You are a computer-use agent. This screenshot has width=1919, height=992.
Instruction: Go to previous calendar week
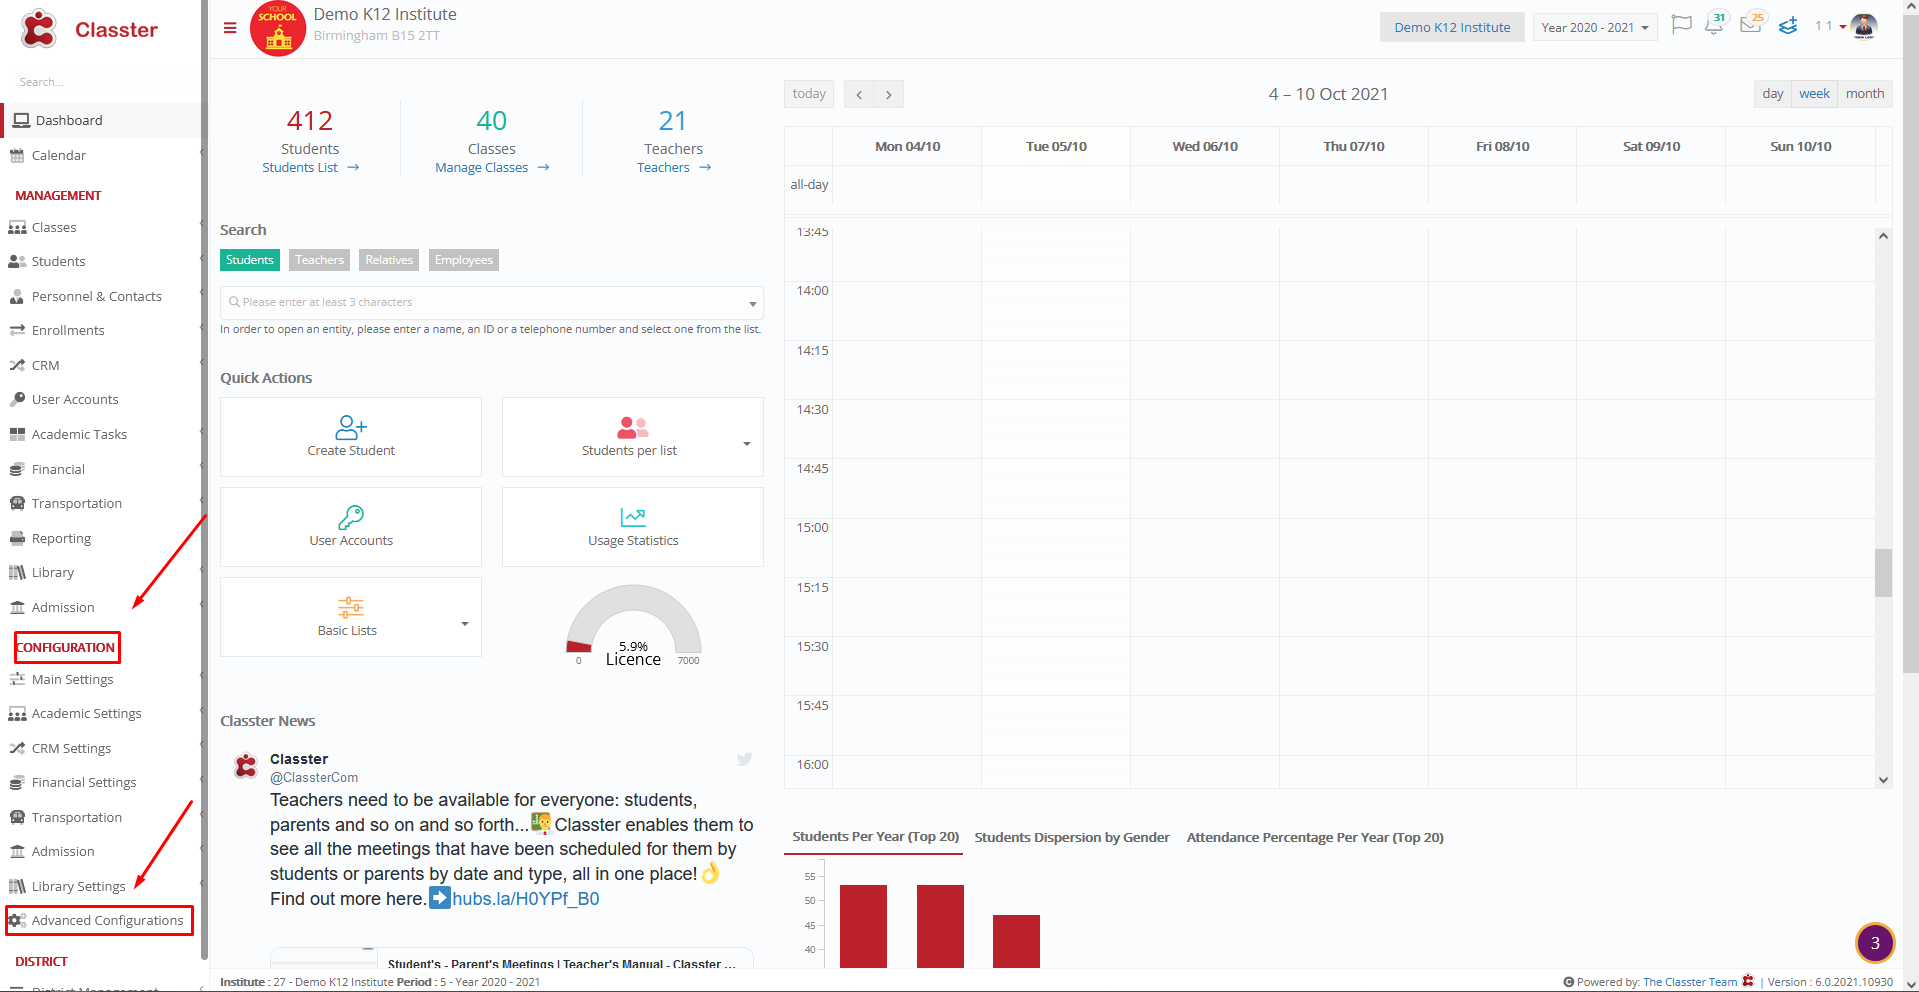pos(859,94)
